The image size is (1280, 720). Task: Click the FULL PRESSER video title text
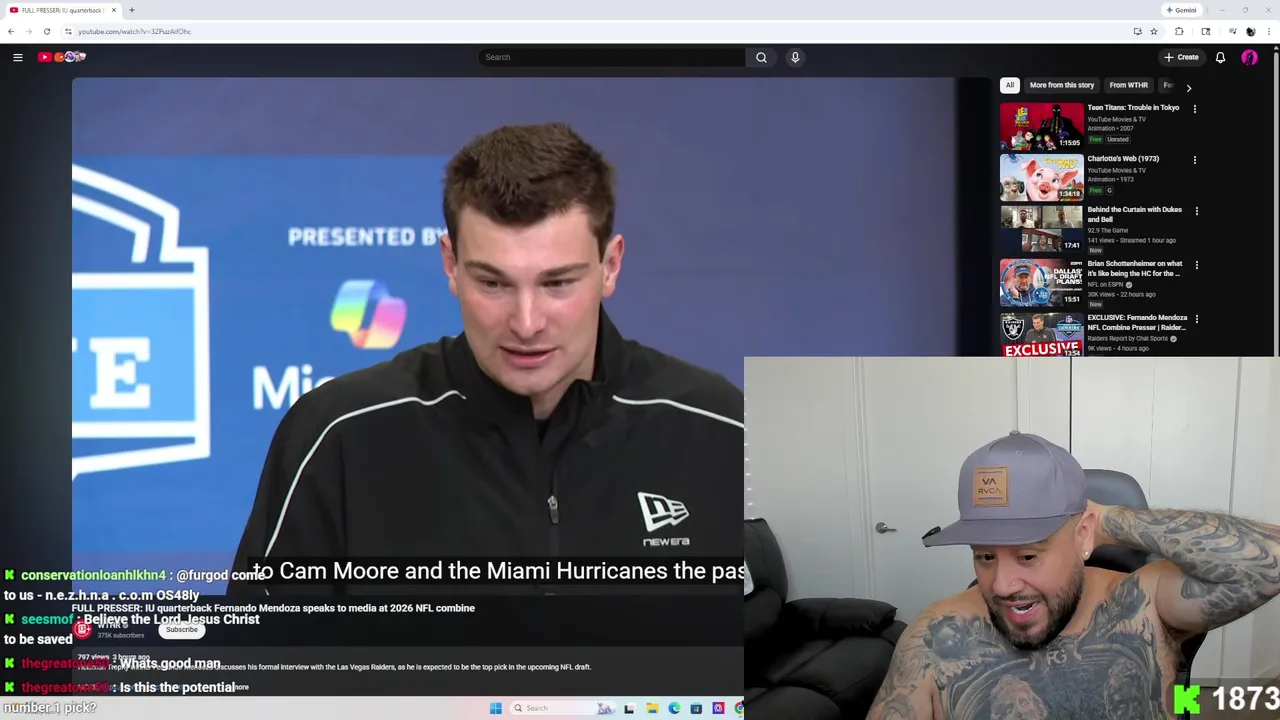[273, 608]
